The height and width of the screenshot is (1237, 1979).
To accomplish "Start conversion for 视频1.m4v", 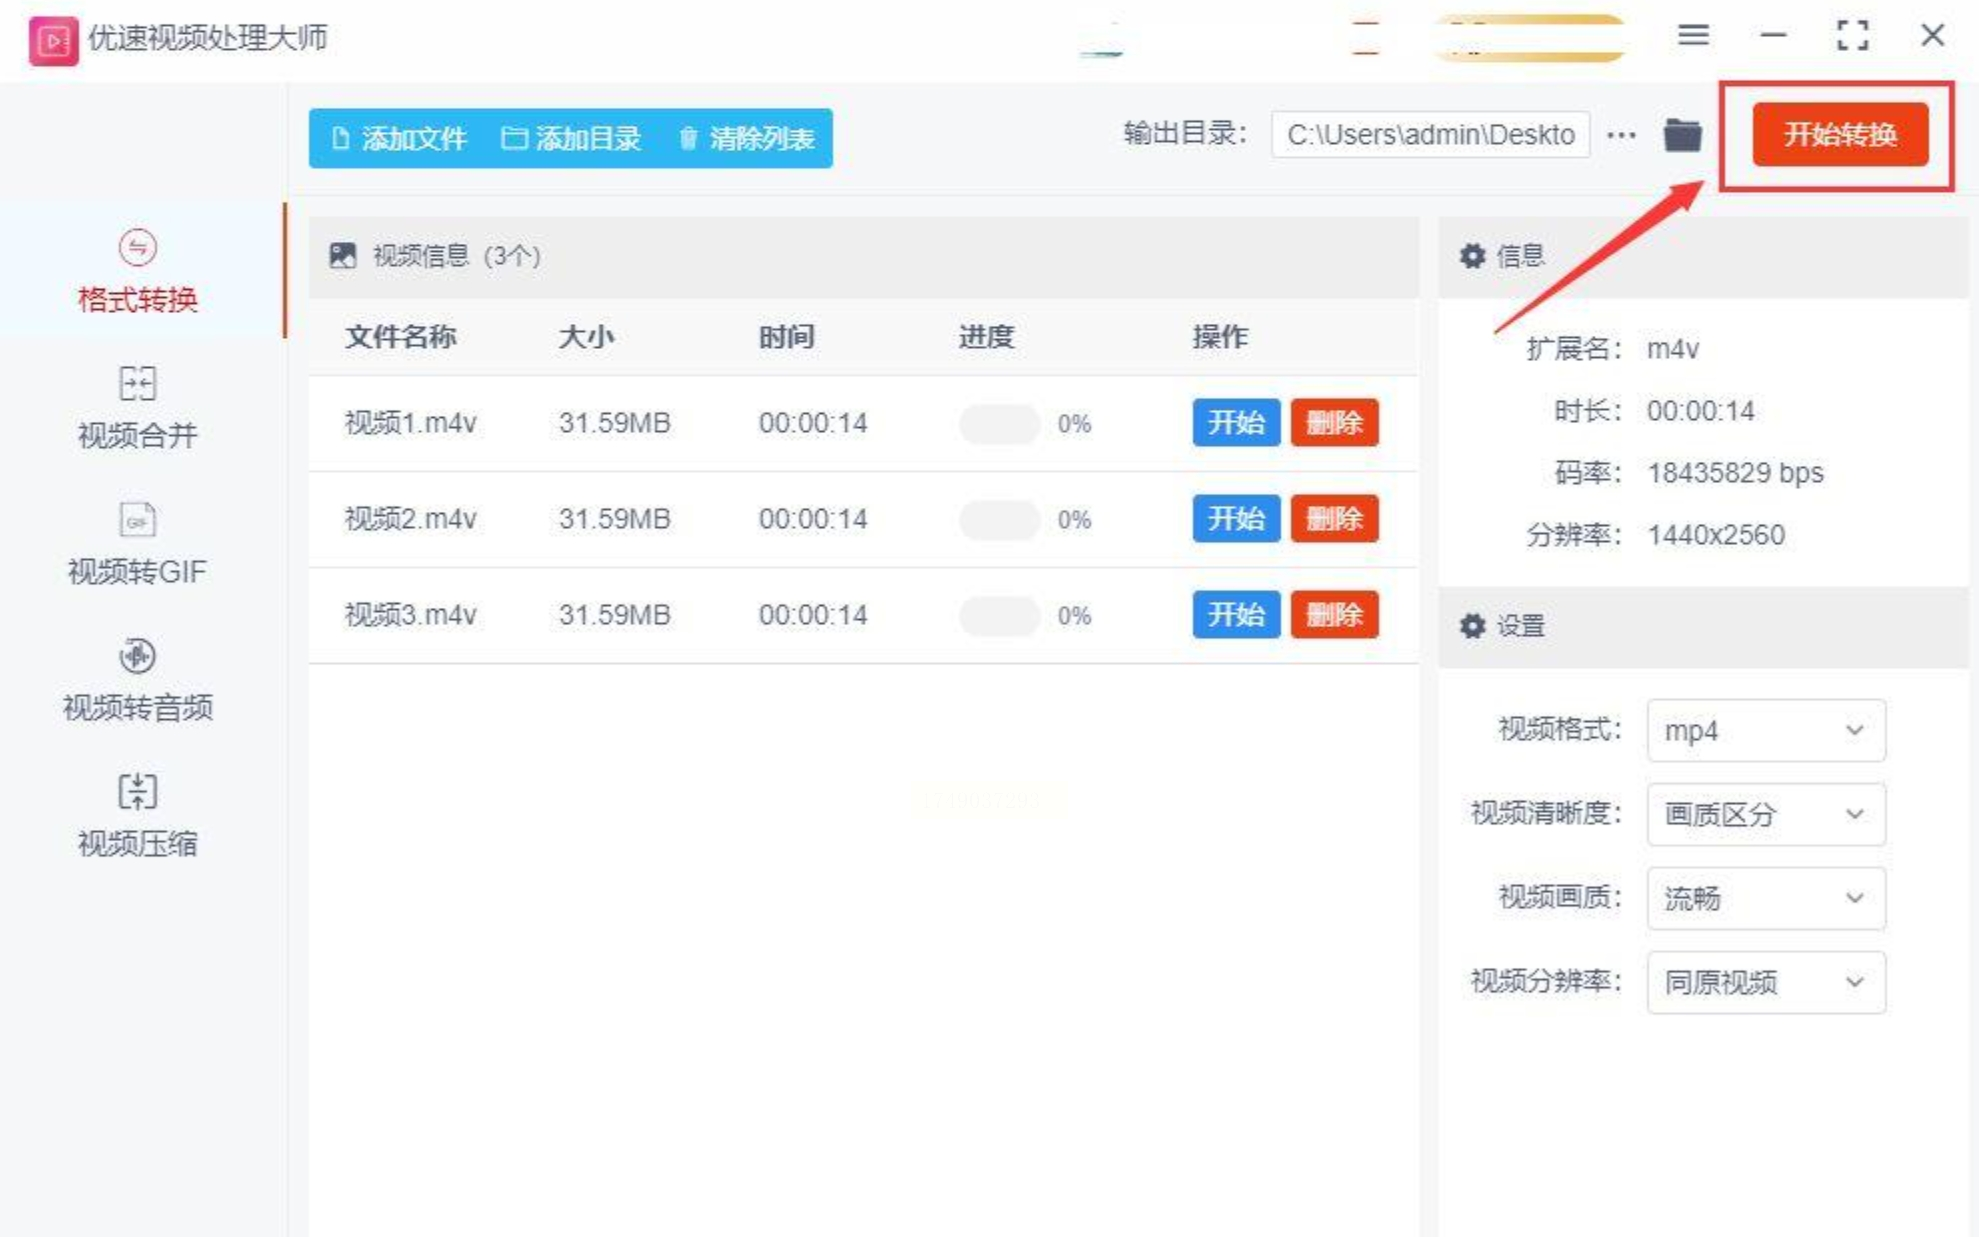I will click(x=1236, y=423).
